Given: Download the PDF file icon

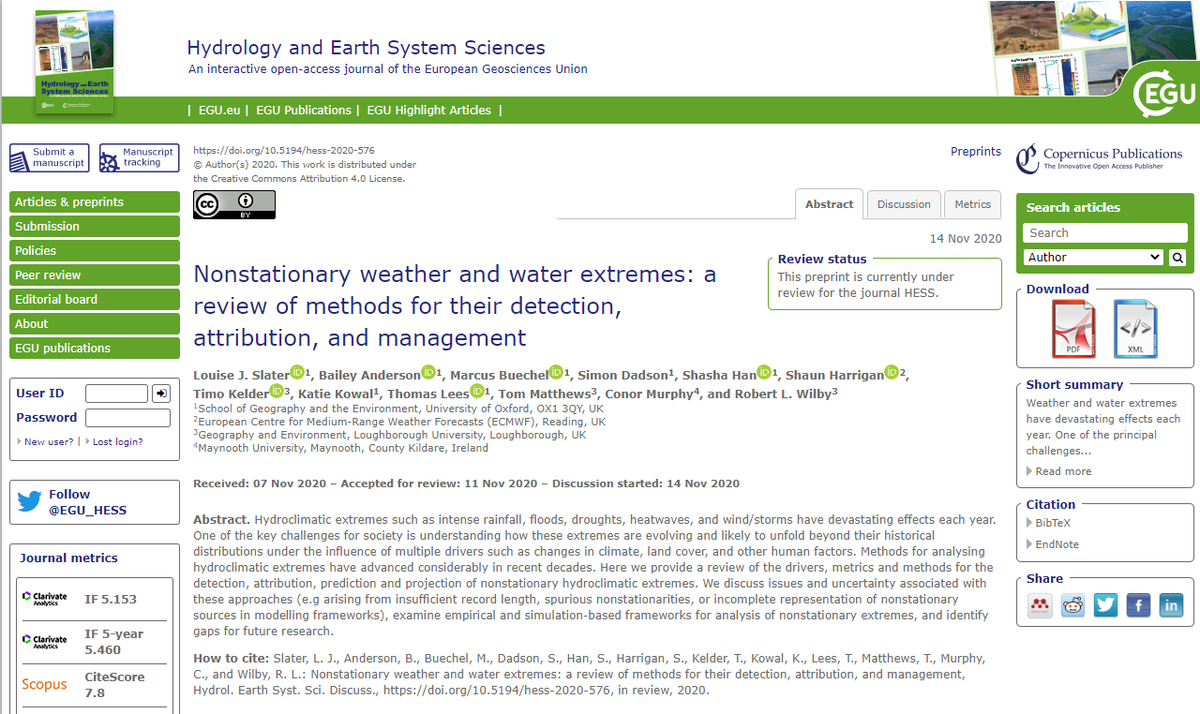Looking at the screenshot, I should point(1073,328).
